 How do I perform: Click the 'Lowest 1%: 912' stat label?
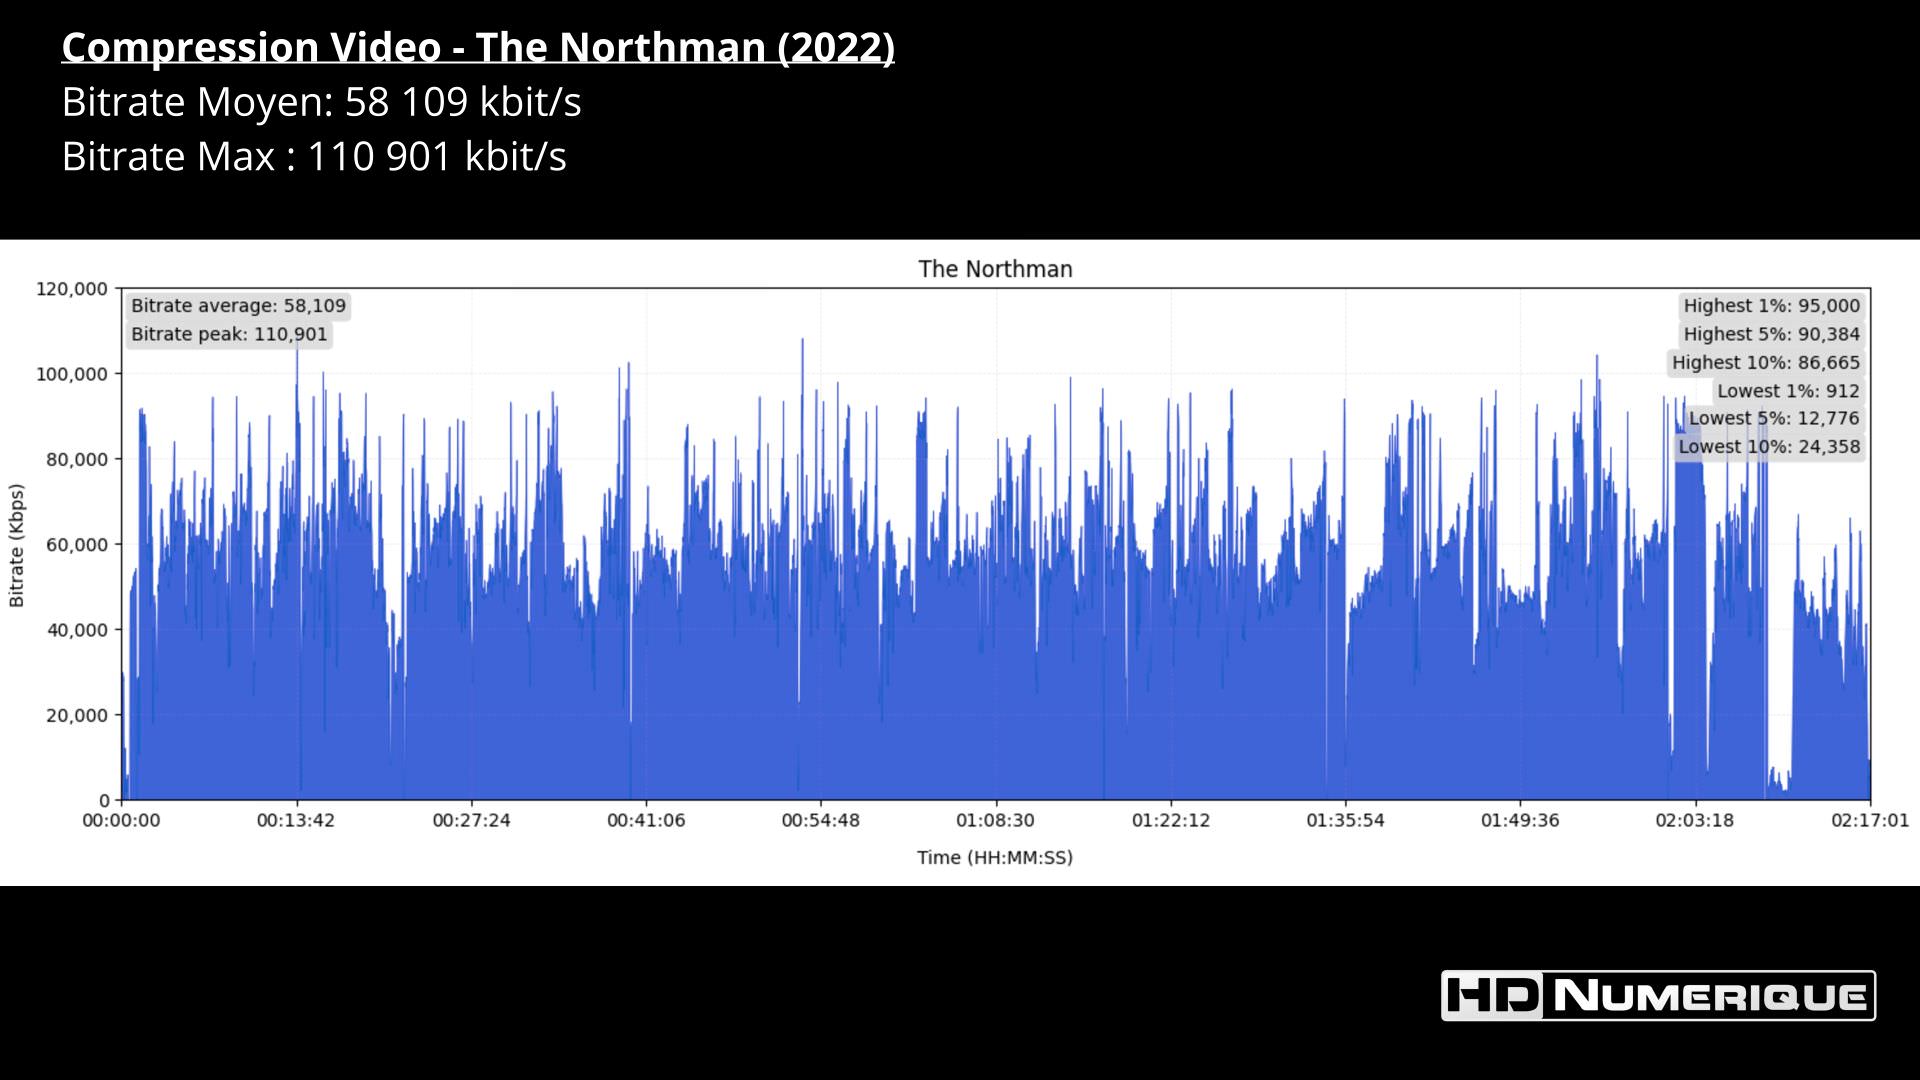pyautogui.click(x=1788, y=391)
